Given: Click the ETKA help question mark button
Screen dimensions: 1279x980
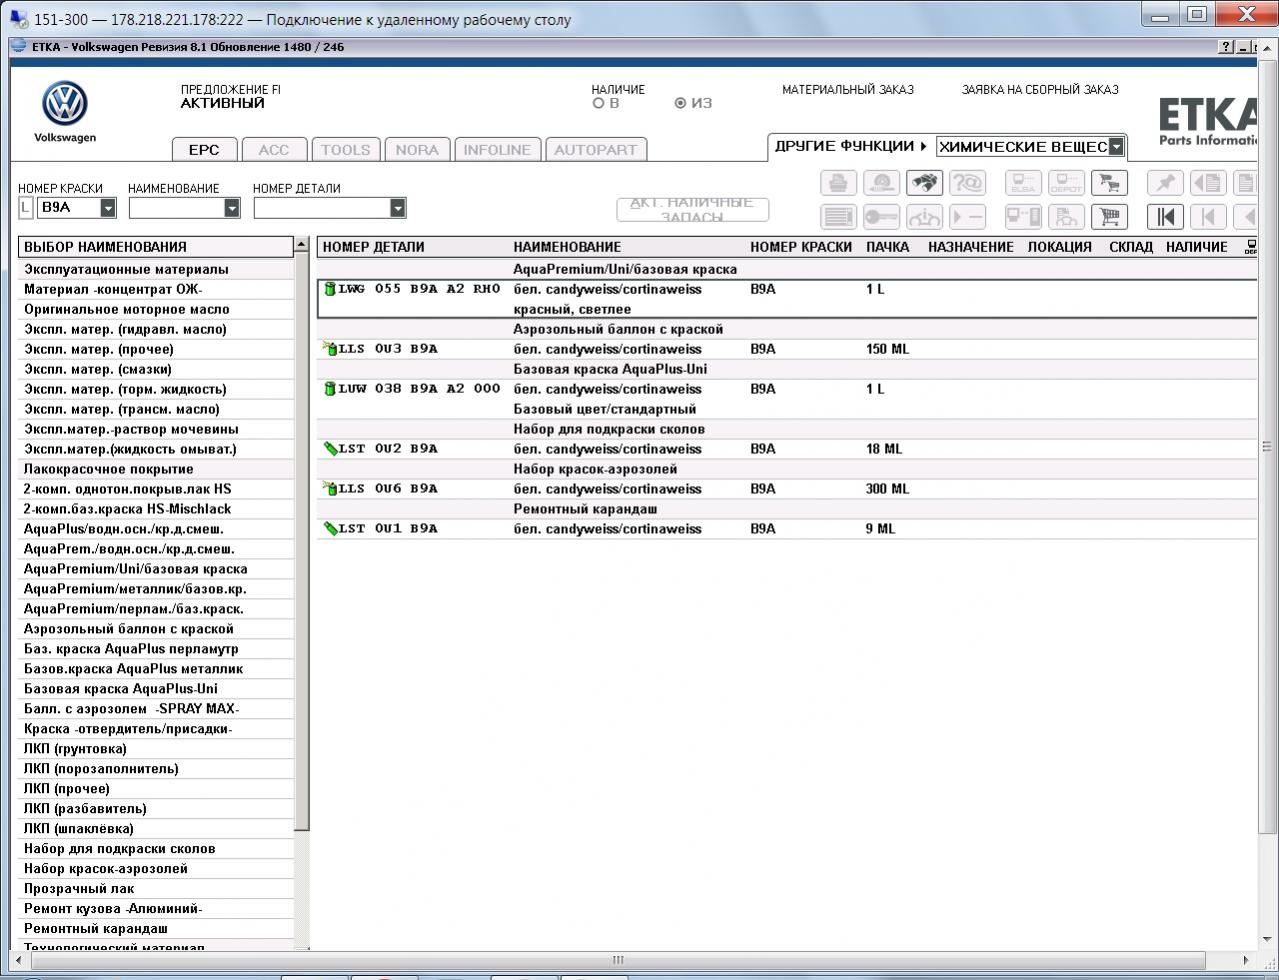Looking at the screenshot, I should click(1226, 47).
